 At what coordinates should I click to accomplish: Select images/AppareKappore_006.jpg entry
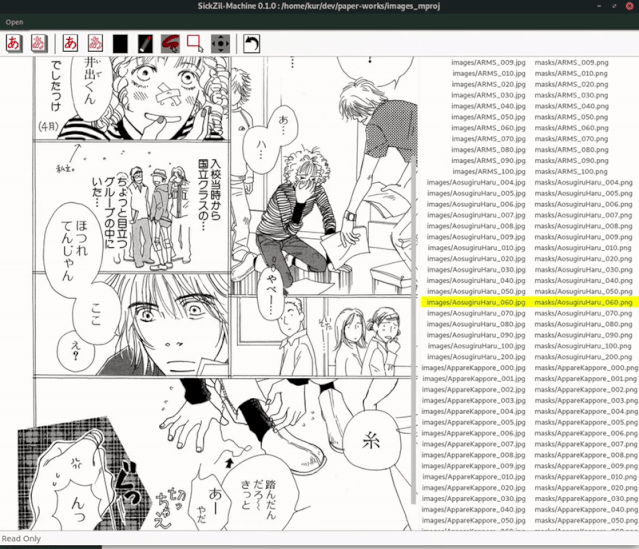coord(474,433)
